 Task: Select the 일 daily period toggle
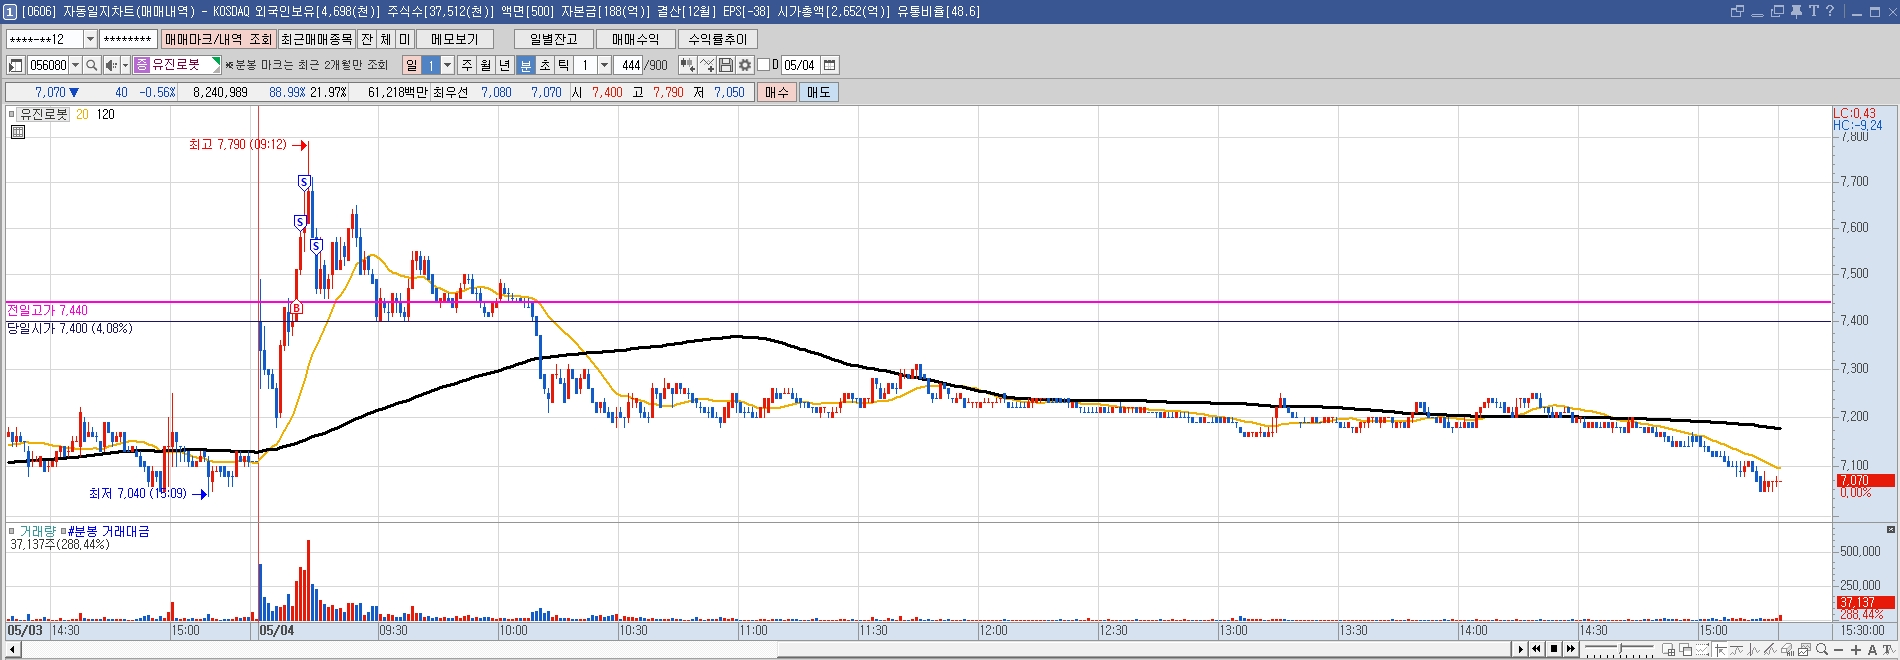click(x=411, y=65)
